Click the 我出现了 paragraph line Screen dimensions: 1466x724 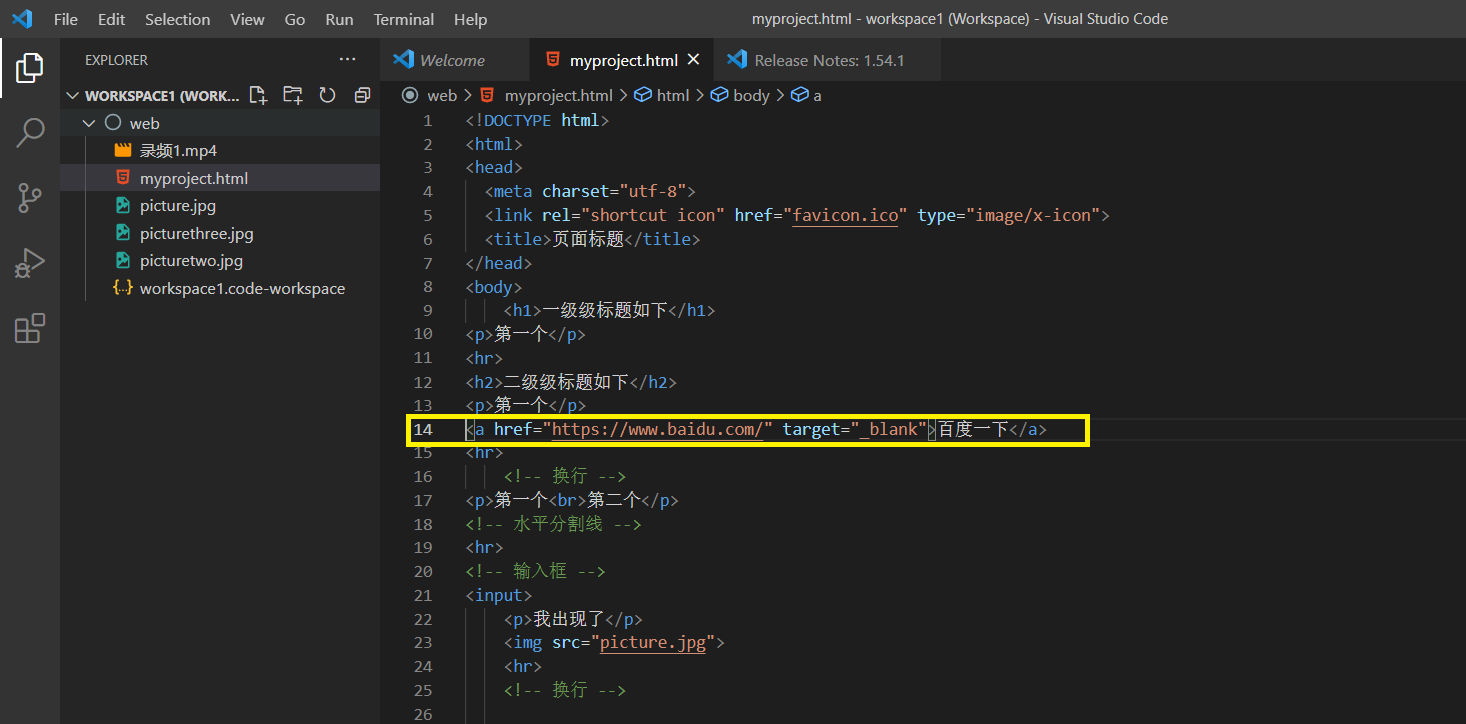pyautogui.click(x=573, y=619)
